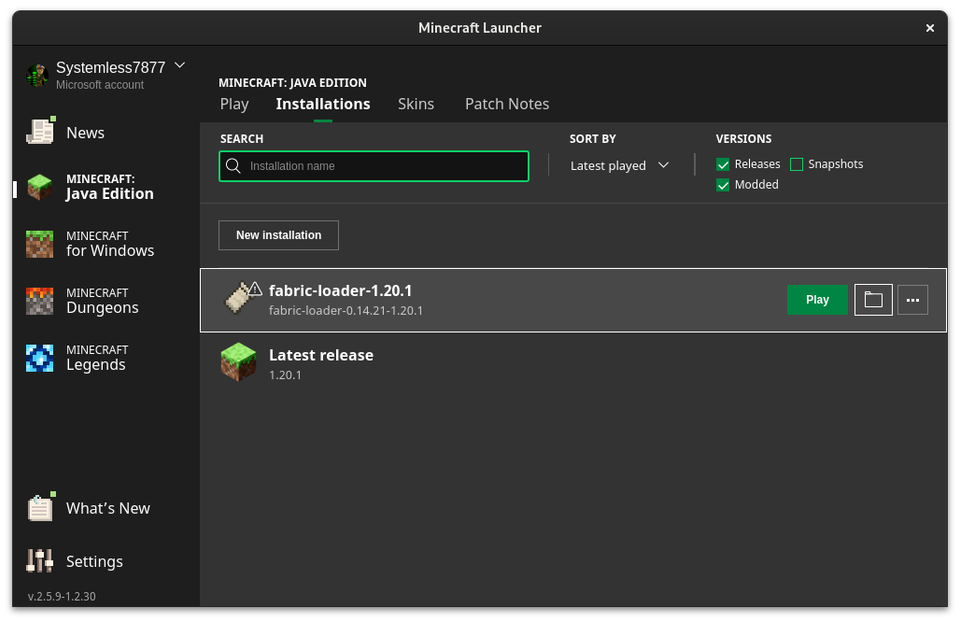
Task: Open the What's New section
Action: 108,508
